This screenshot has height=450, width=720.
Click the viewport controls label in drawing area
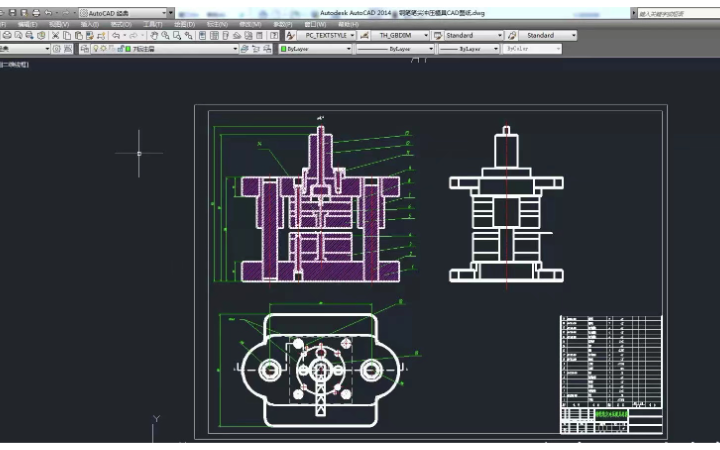click(15, 65)
